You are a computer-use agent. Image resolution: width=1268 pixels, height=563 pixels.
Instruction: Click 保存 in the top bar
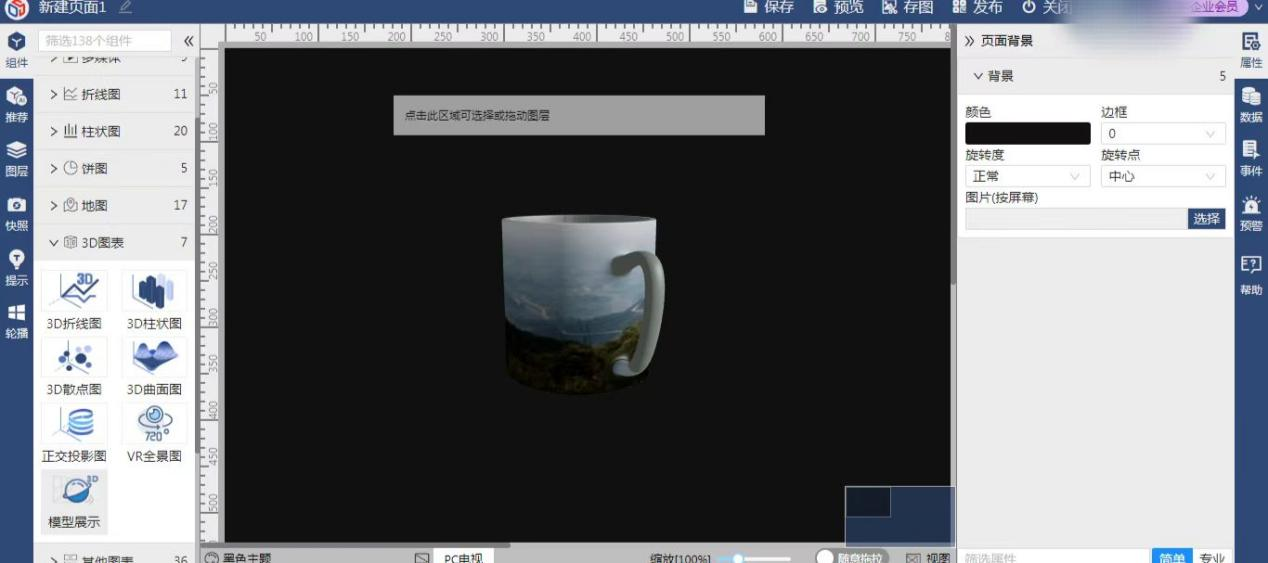(769, 6)
